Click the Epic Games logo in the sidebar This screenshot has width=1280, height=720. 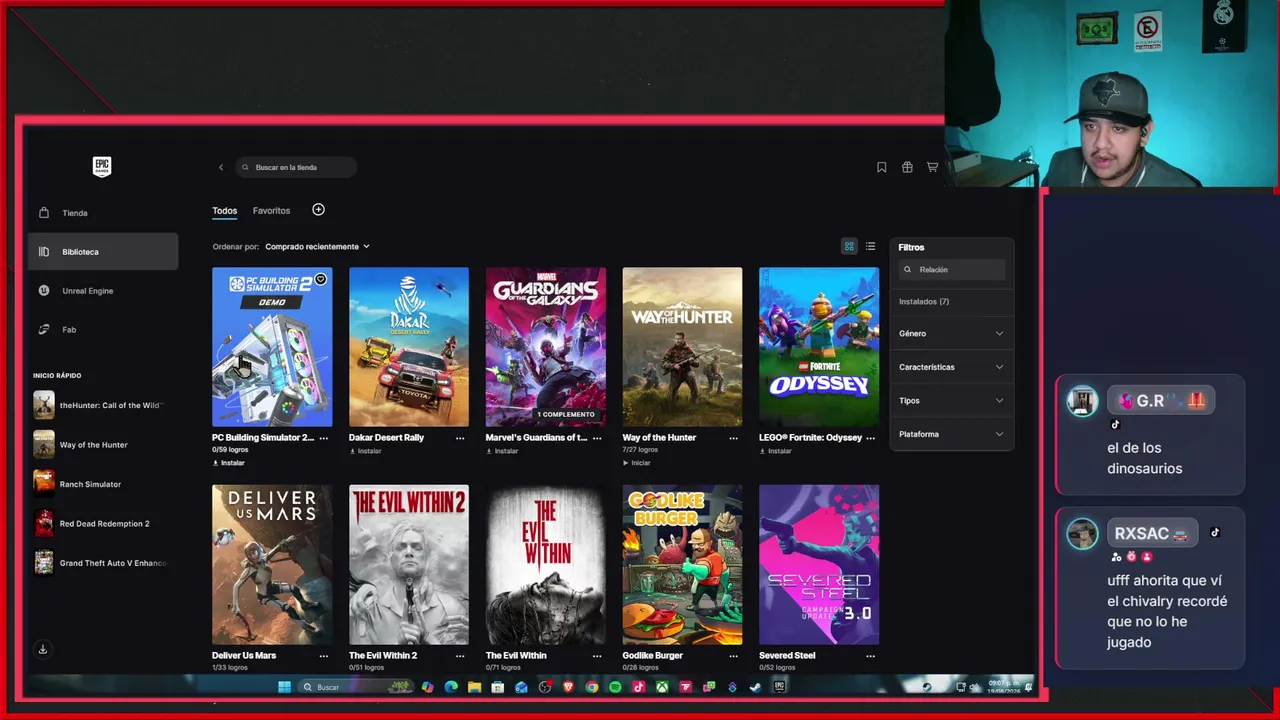pyautogui.click(x=102, y=167)
